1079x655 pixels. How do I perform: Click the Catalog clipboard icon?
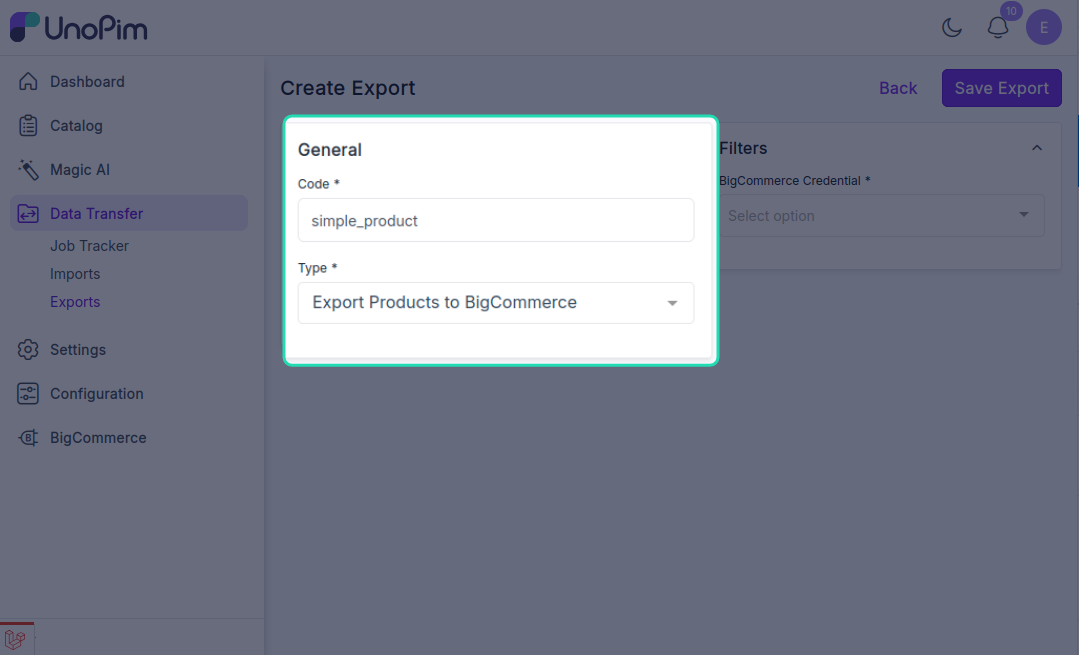click(28, 125)
